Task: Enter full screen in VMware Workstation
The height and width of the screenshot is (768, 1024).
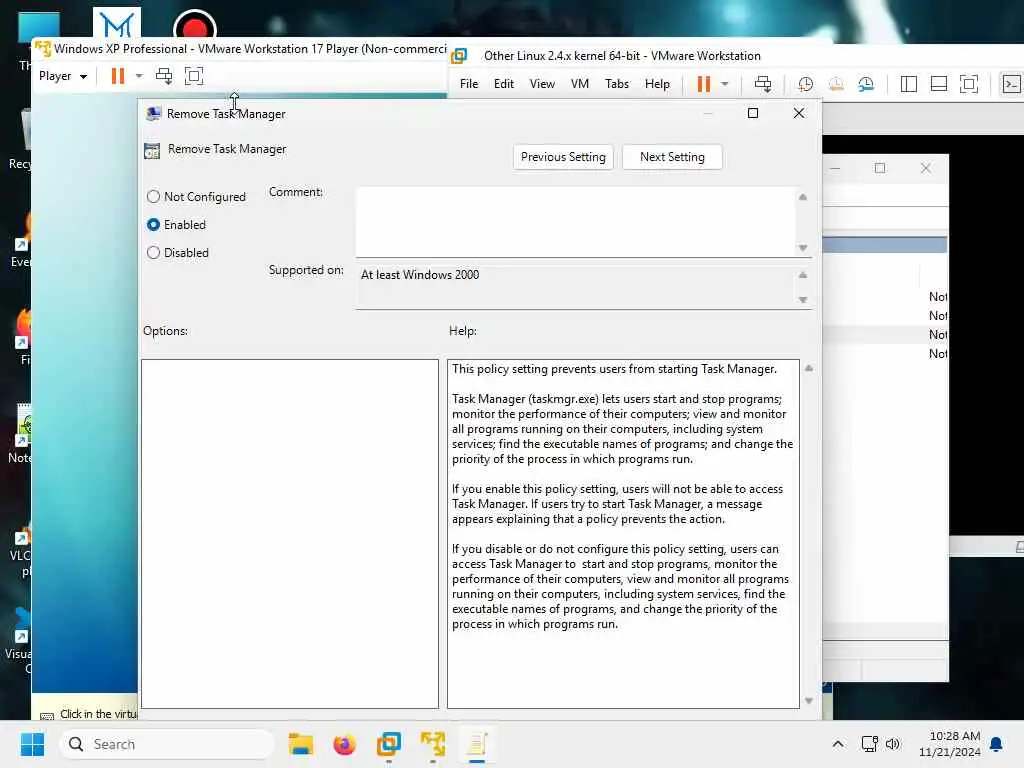Action: tap(968, 84)
